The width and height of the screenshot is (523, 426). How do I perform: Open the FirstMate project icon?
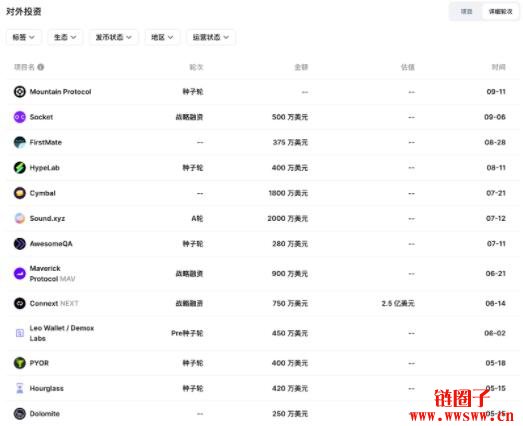tap(20, 142)
